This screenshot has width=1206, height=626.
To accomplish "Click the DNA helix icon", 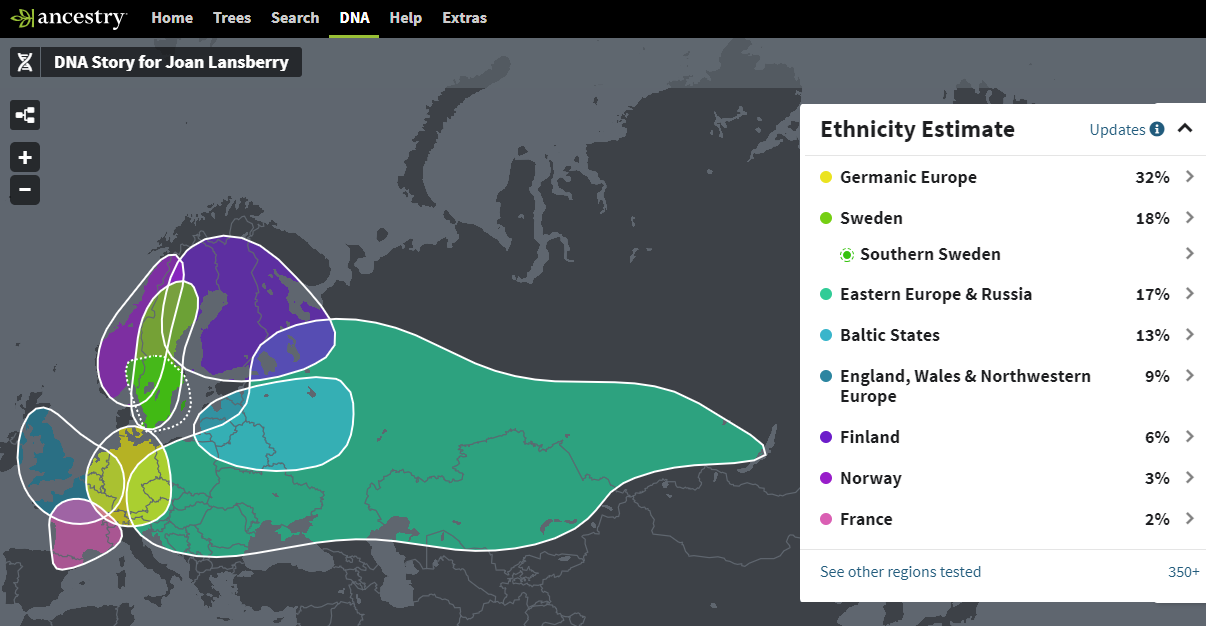I will click(25, 62).
